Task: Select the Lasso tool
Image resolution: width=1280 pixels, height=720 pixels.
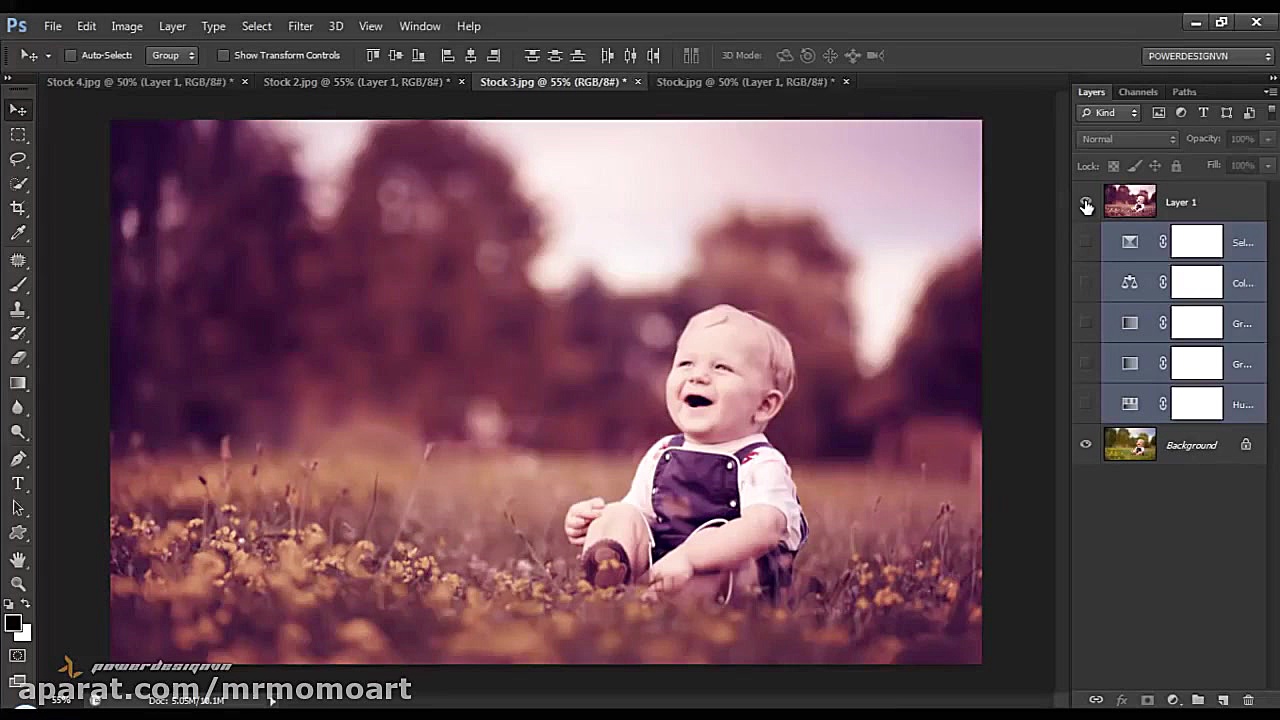Action: [x=18, y=159]
